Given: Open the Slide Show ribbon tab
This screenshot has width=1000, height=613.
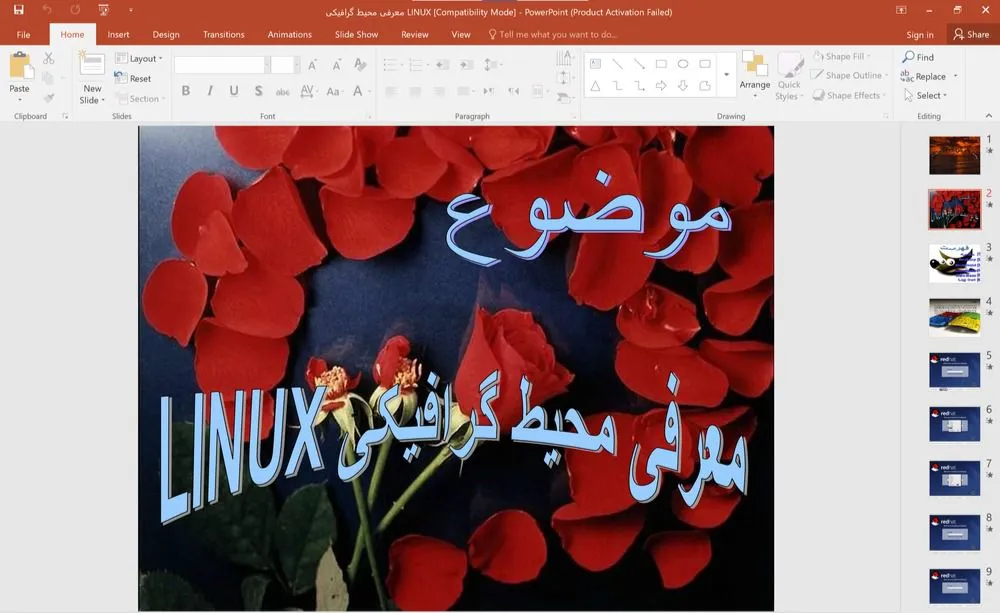Looking at the screenshot, I should coord(356,33).
